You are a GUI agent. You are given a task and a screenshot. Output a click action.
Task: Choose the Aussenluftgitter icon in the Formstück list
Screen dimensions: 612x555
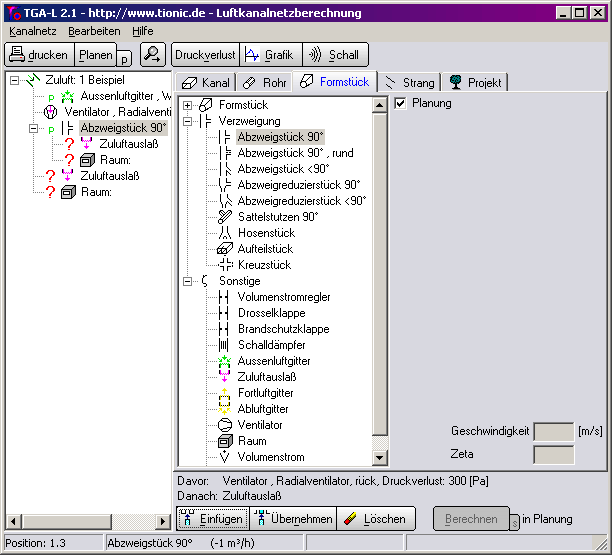pos(225,361)
